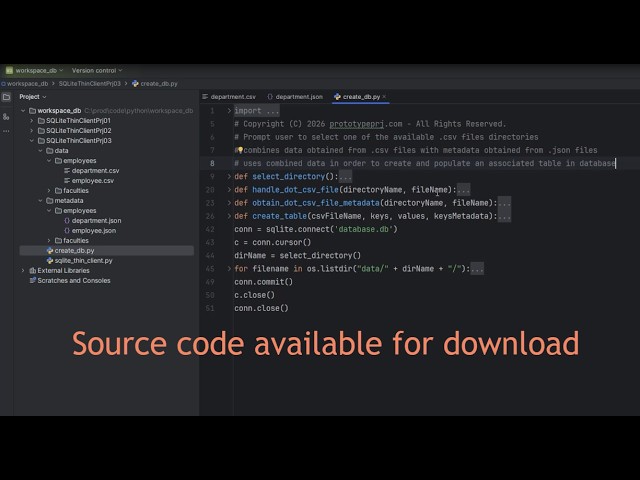
Task: Expand the SQLiteThinClientPrj01 folder
Action: pos(32,121)
